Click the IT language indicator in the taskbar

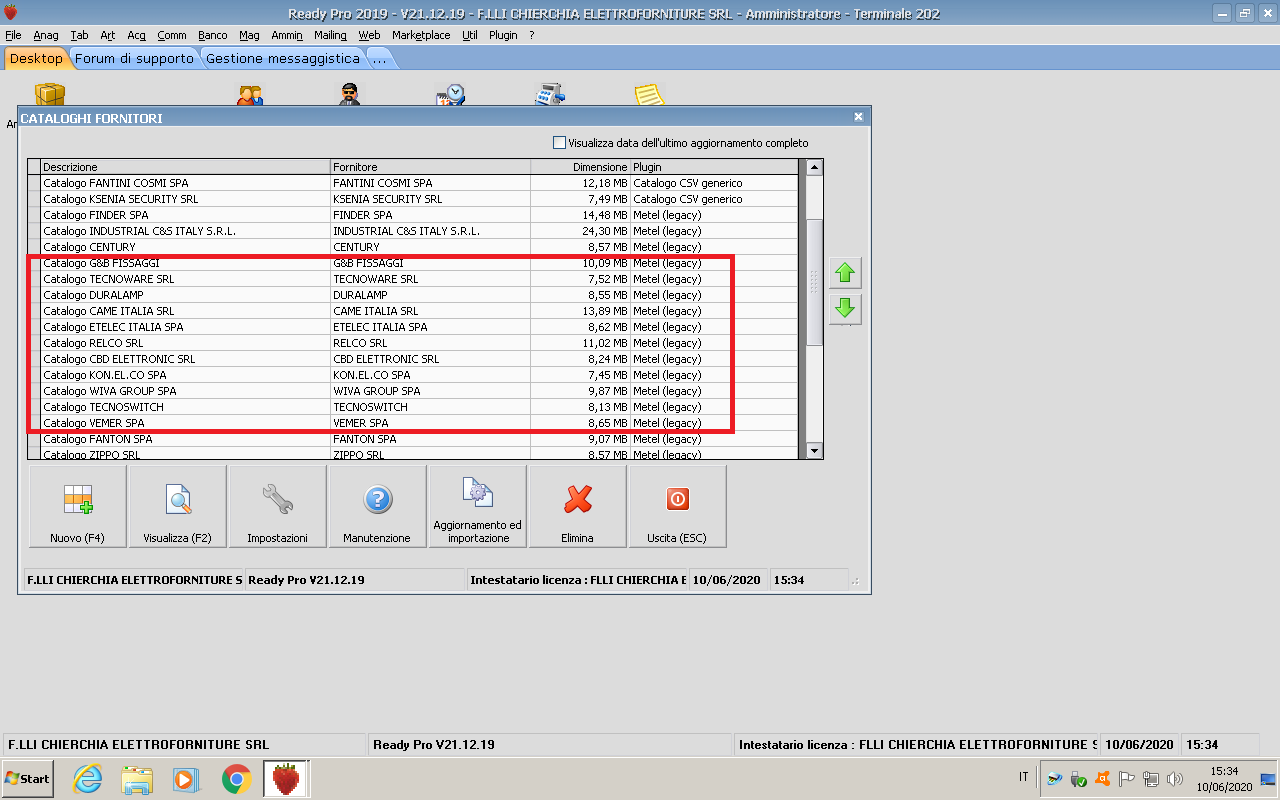(x=1023, y=777)
